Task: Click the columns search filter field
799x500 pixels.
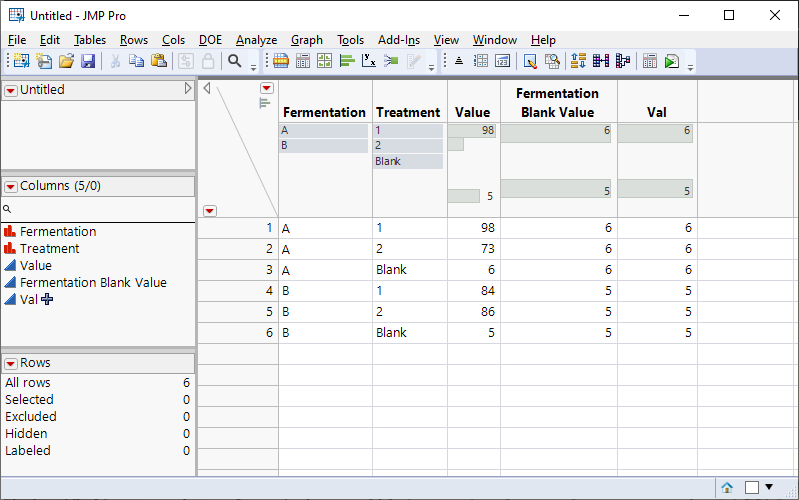Action: (100, 209)
